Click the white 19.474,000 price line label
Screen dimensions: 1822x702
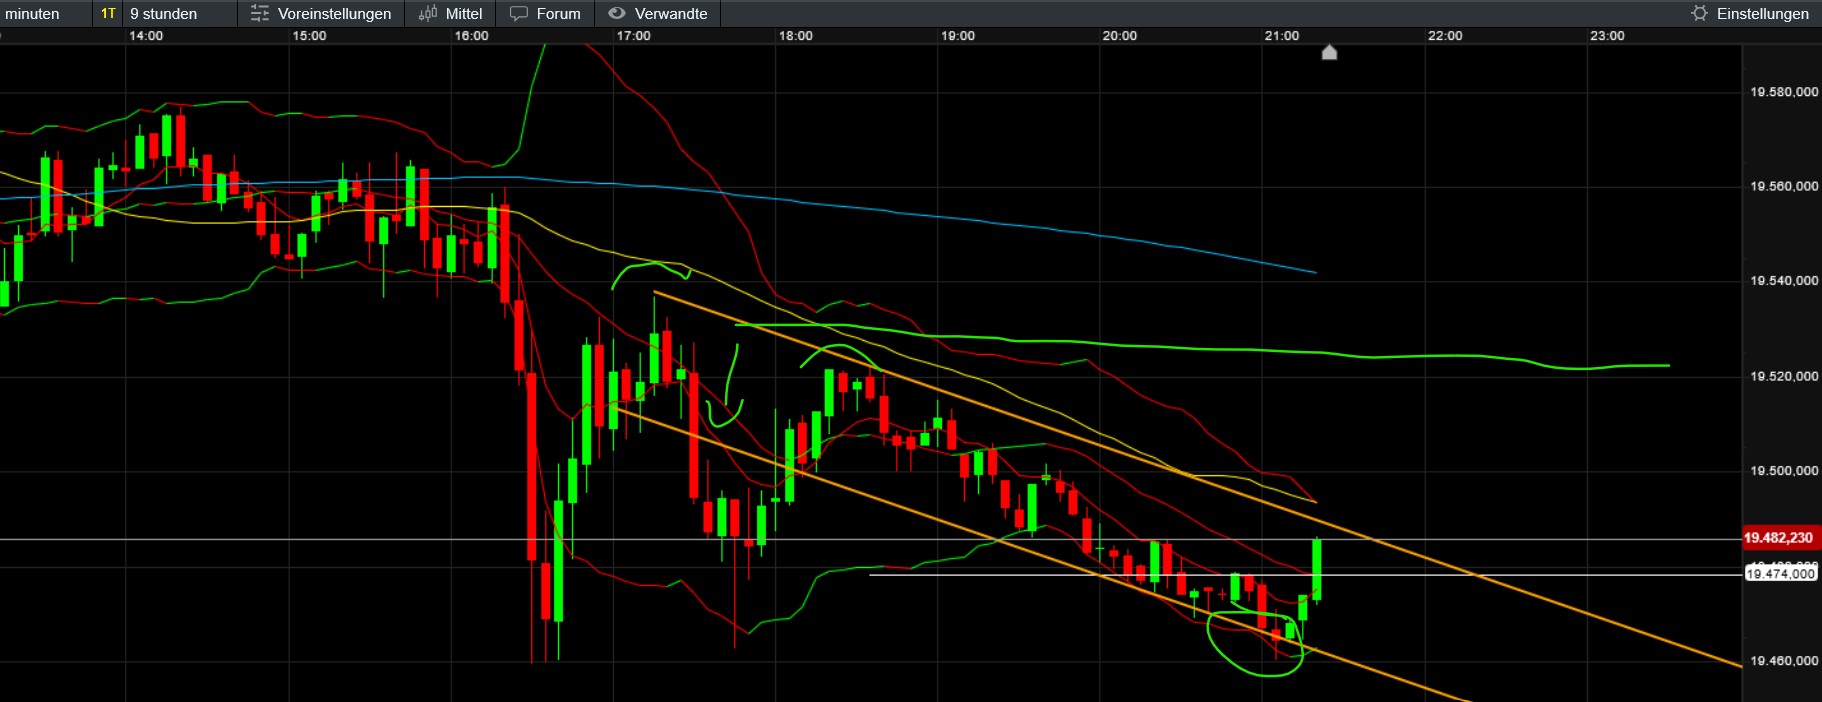1780,574
